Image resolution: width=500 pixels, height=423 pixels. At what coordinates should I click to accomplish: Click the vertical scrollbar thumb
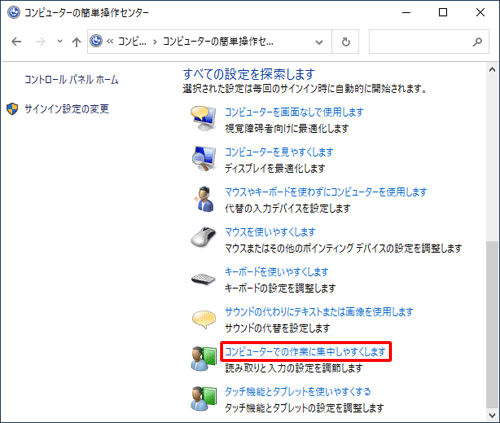point(492,325)
